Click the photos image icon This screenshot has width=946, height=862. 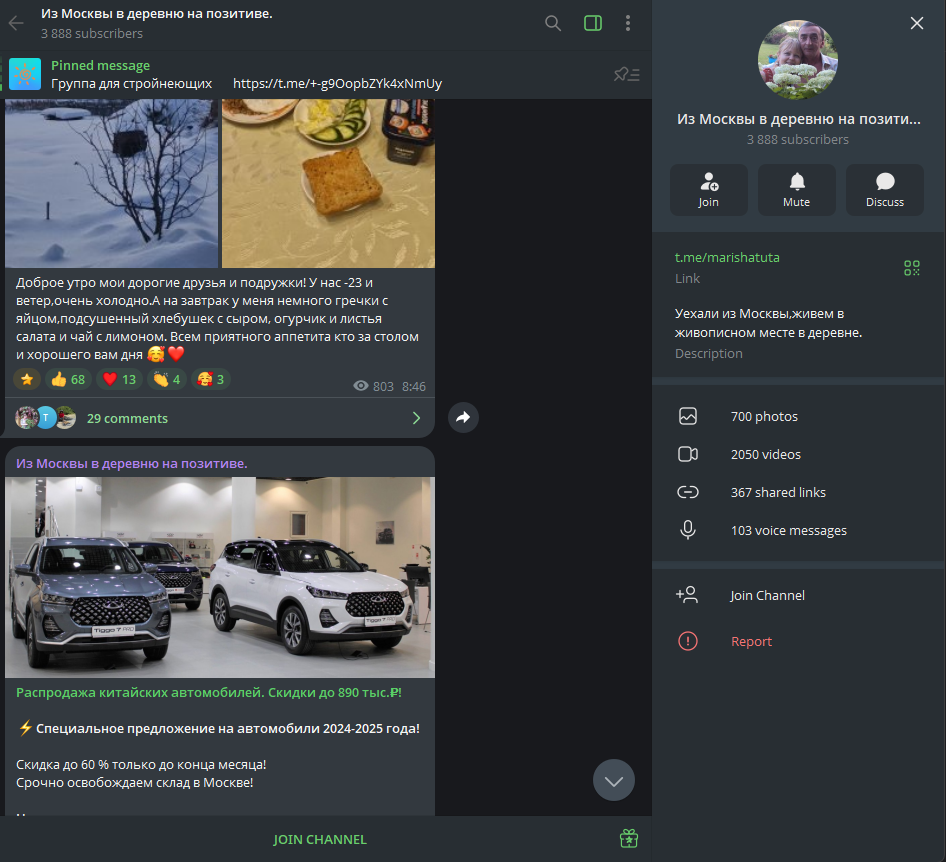tap(688, 416)
